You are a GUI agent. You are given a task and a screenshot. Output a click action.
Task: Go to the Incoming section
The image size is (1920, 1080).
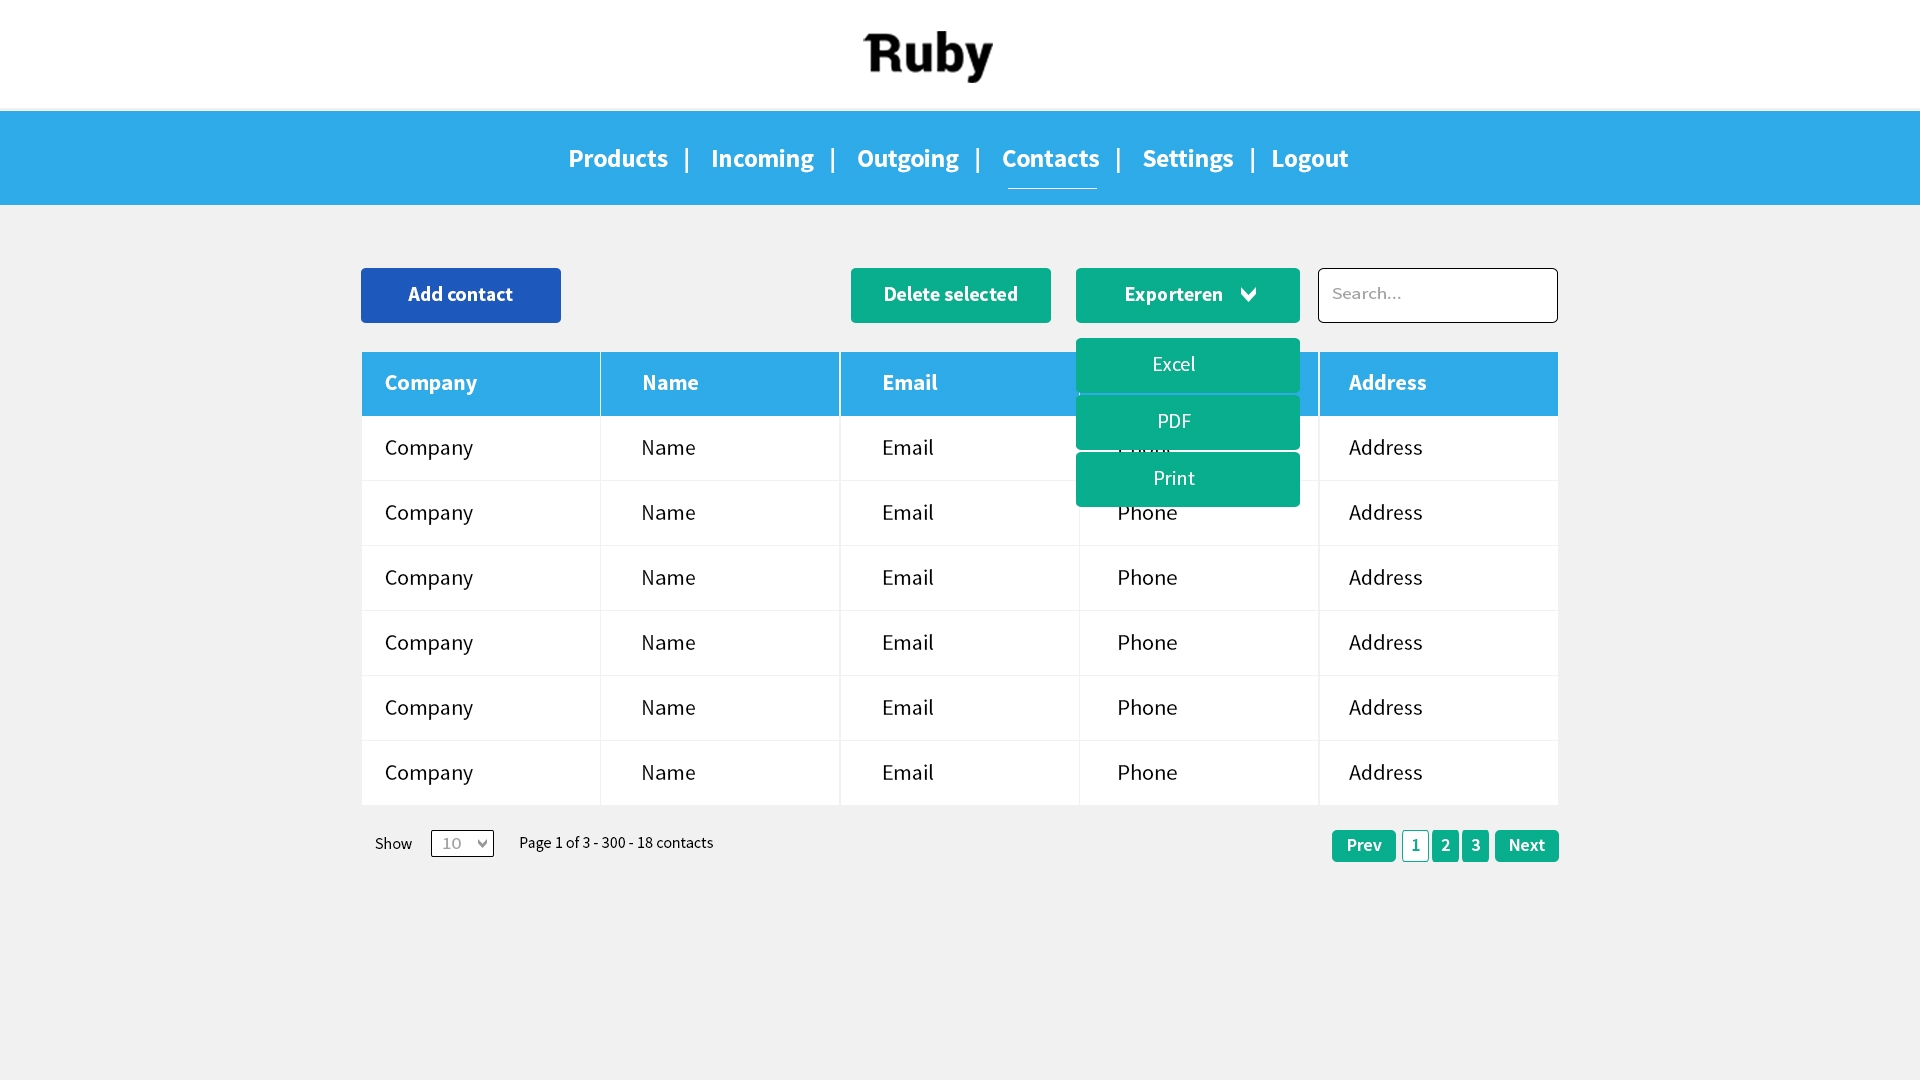pyautogui.click(x=762, y=159)
